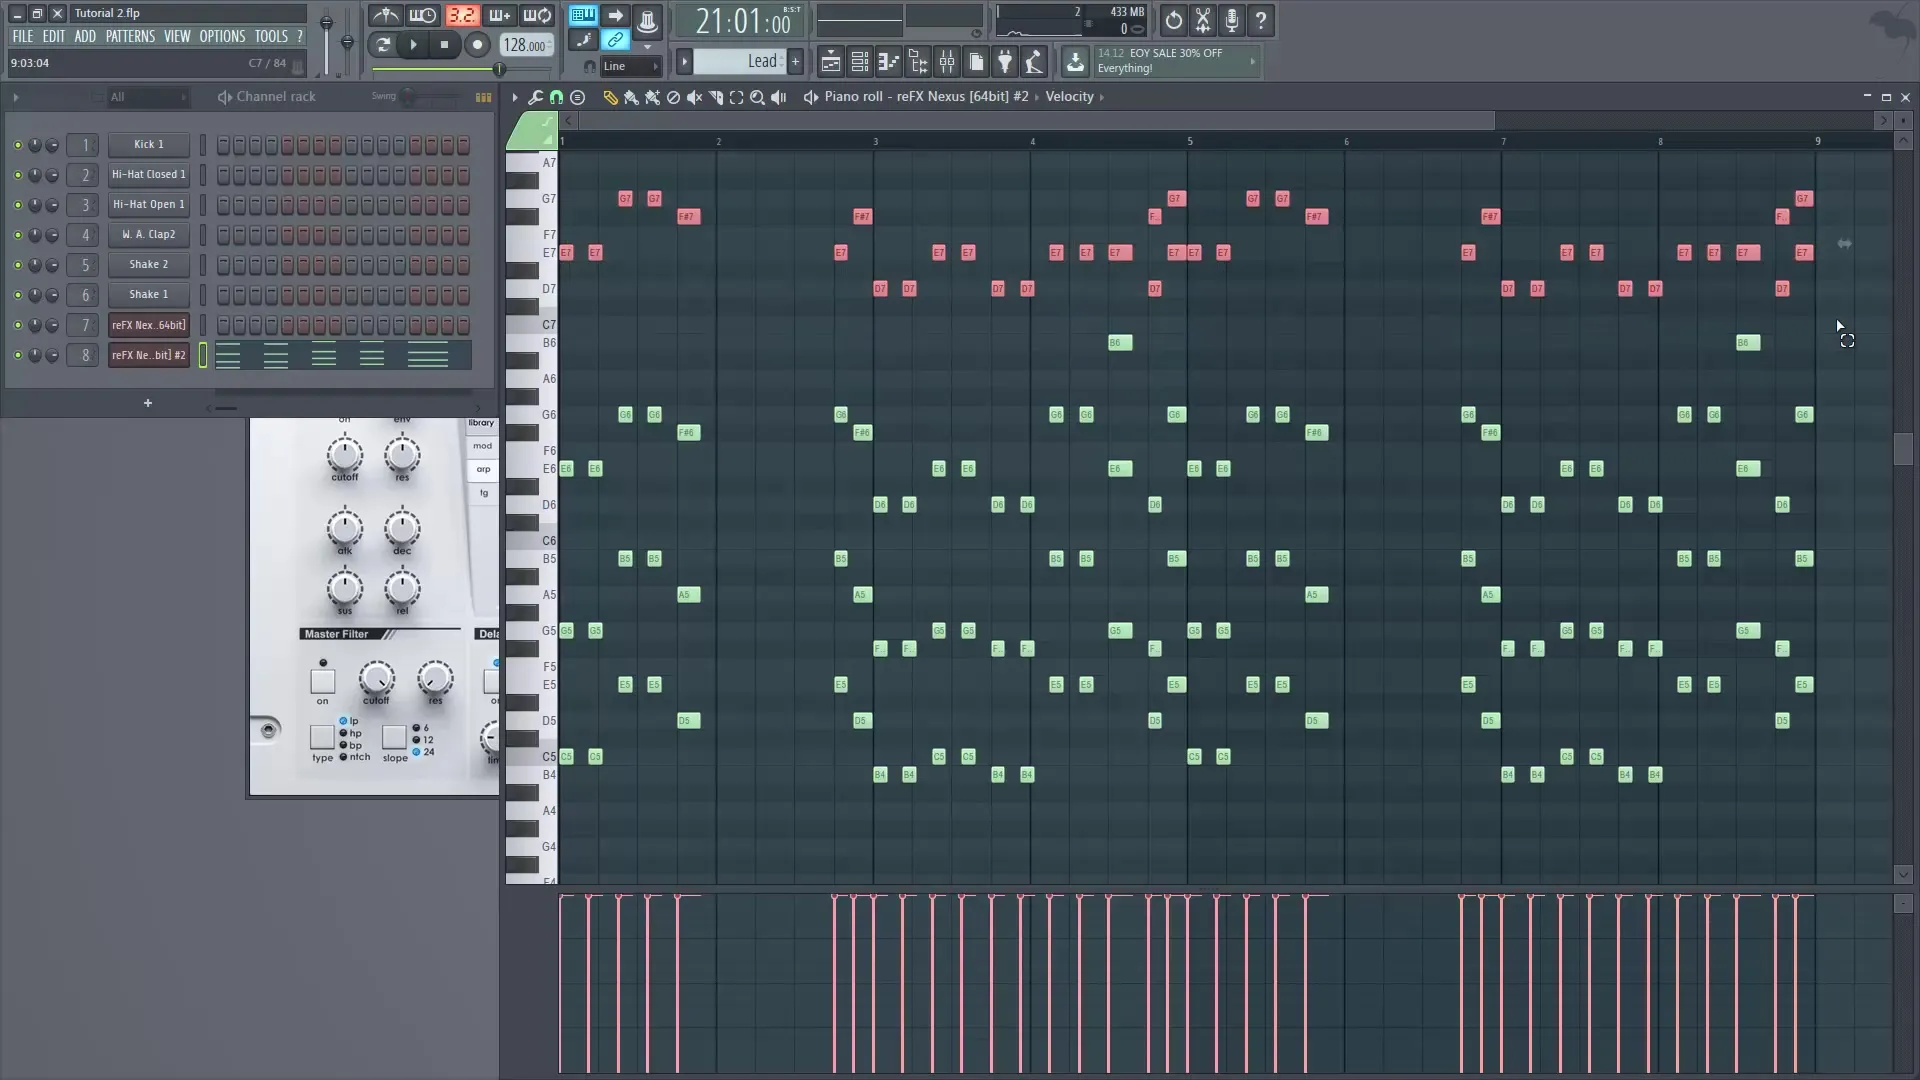Toggle the metronome on
The width and height of the screenshot is (1920, 1080).
(385, 15)
